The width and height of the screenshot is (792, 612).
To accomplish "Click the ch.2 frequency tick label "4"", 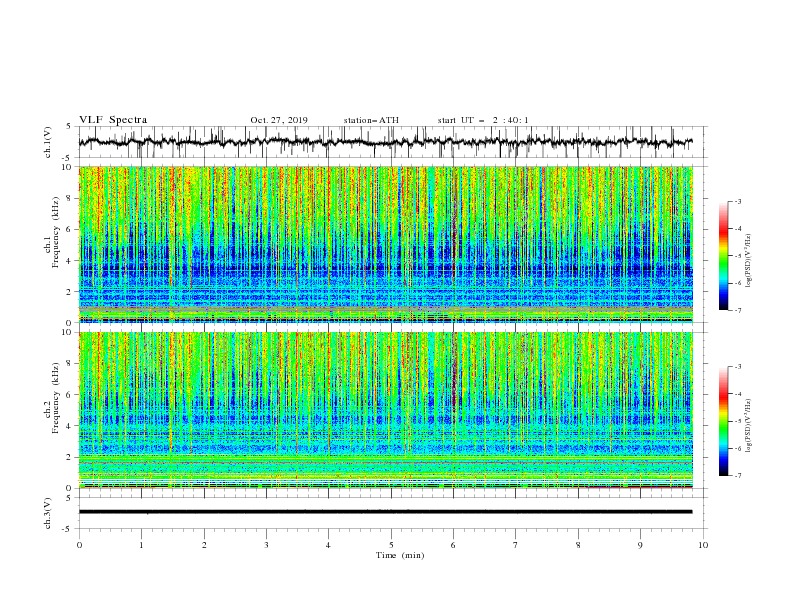I will (69, 426).
